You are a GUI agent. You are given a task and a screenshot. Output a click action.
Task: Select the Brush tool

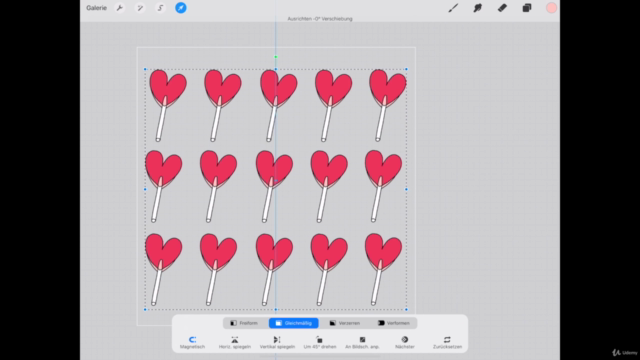tap(453, 8)
